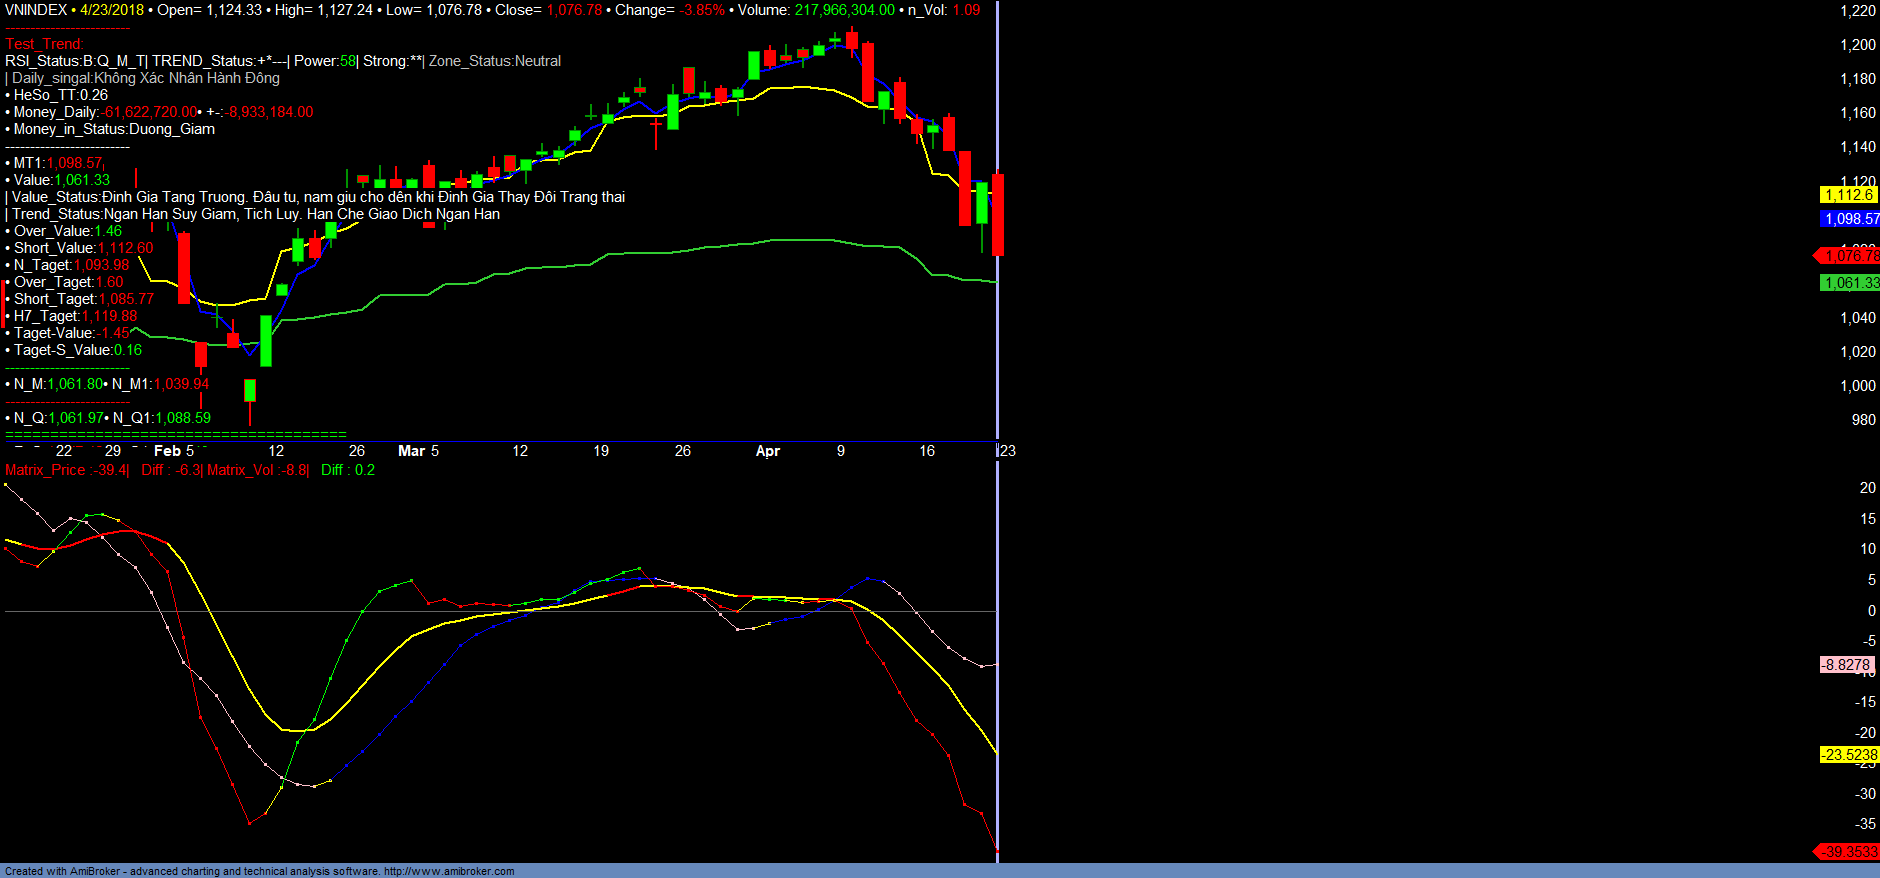Click the yellow 1,112.6 price axis label
Viewport: 1880px width, 878px height.
pyautogui.click(x=1848, y=195)
